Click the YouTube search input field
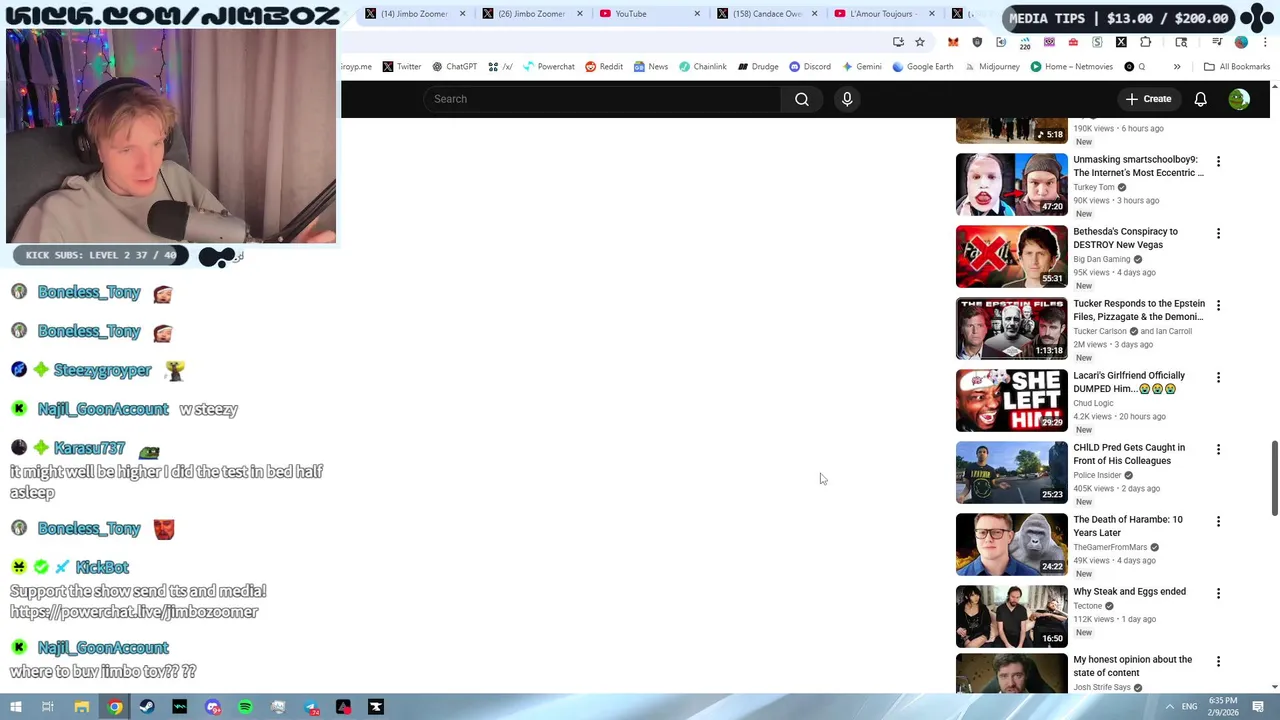Screen dimensions: 1280x720 [x=602, y=99]
